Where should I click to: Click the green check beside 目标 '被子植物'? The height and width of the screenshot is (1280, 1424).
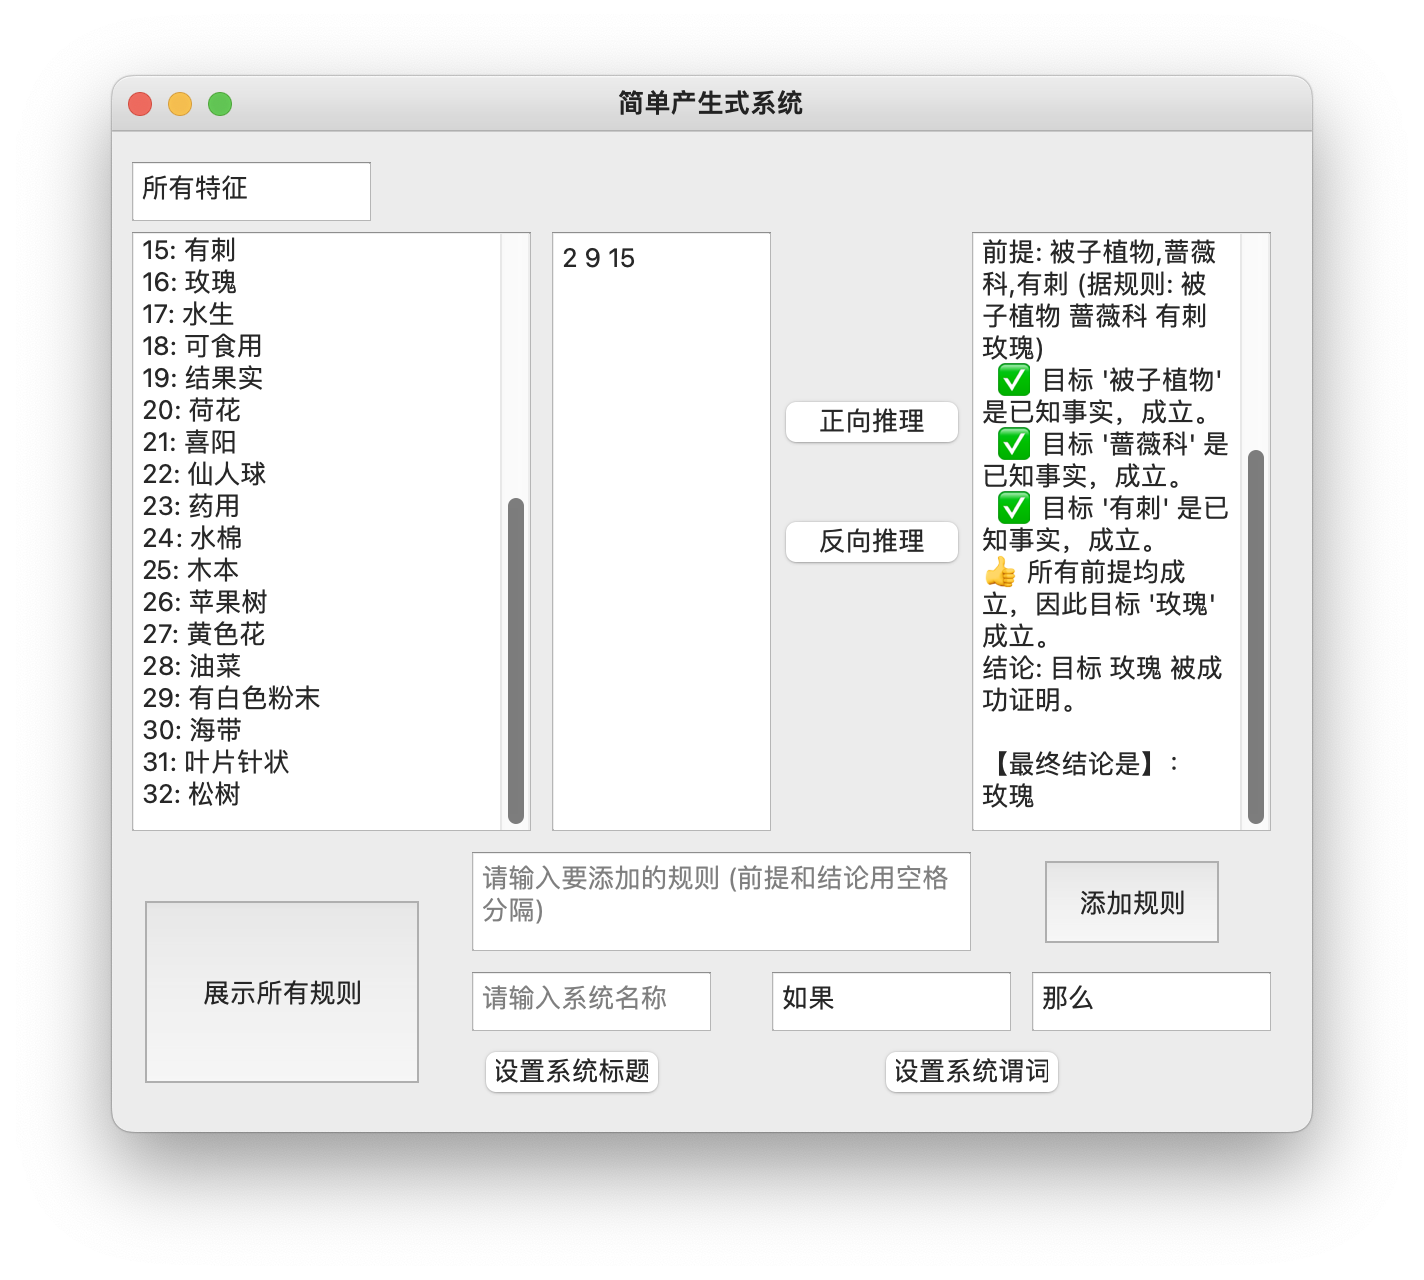click(x=1013, y=380)
